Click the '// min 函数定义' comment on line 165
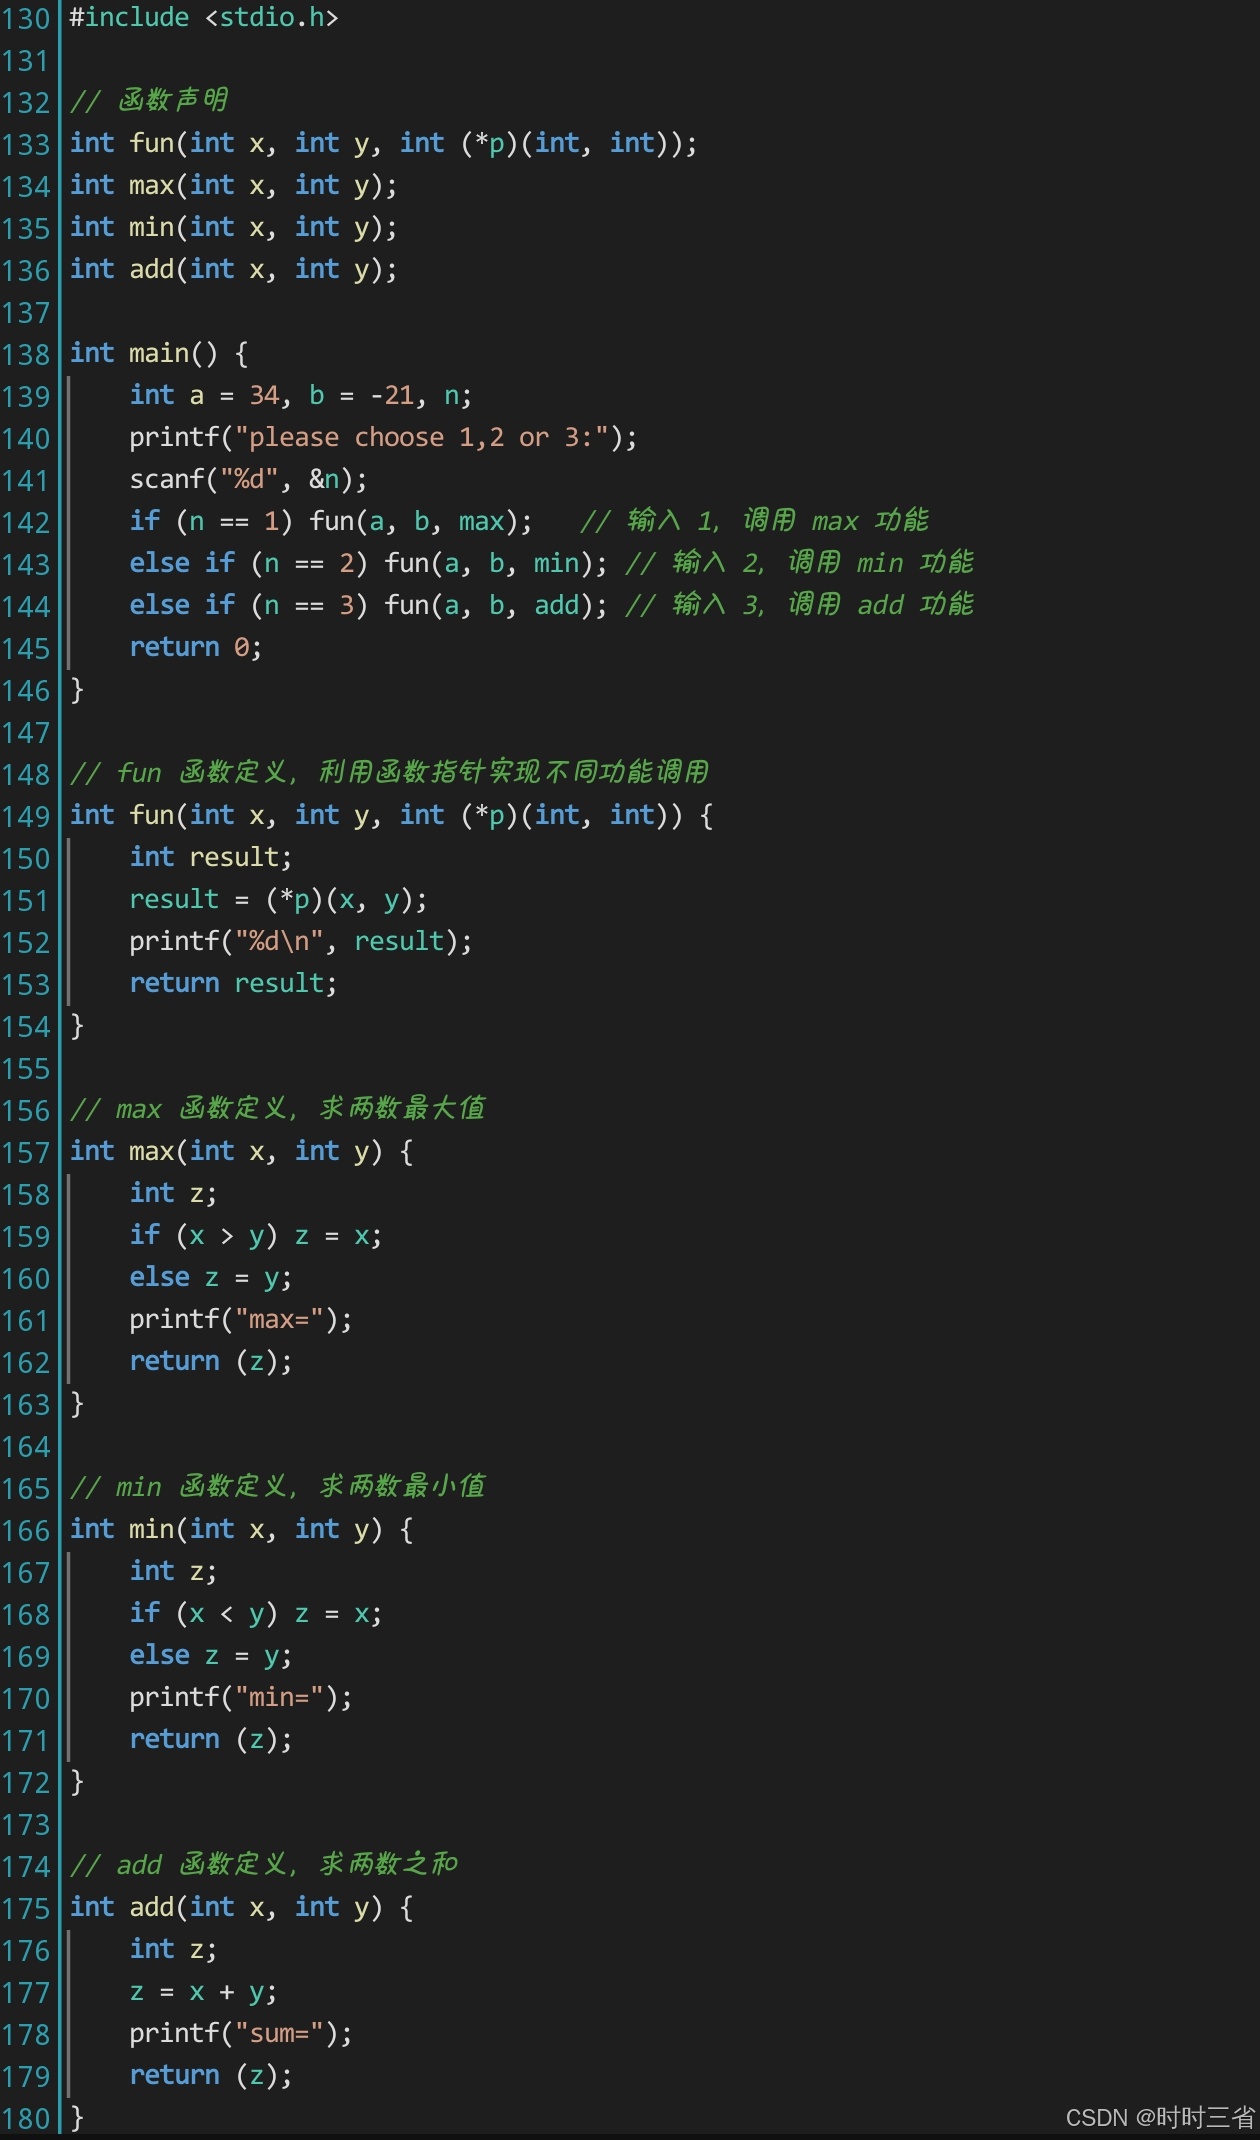The width and height of the screenshot is (1260, 2140). click(x=278, y=1487)
